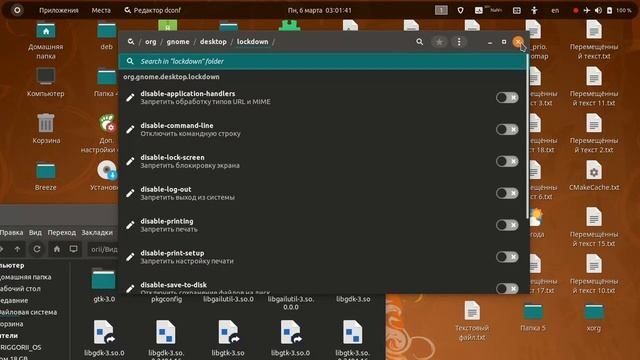Click pencil icon beside disable-log-out
Viewport: 640px width, 360px height.
[x=130, y=193]
